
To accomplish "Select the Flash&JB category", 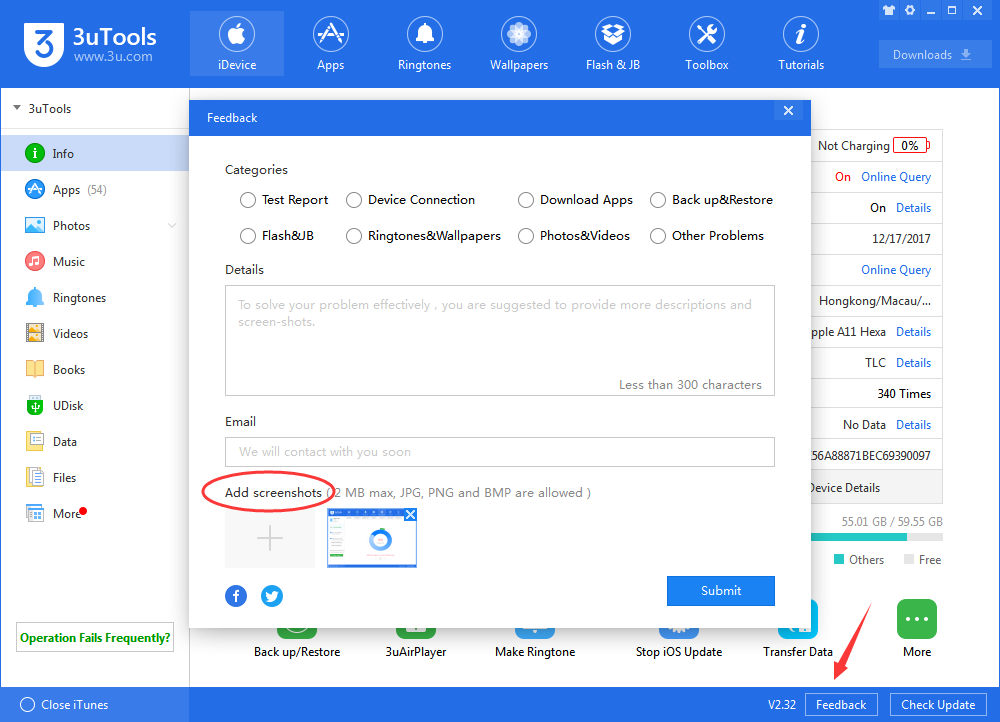I will [247, 236].
